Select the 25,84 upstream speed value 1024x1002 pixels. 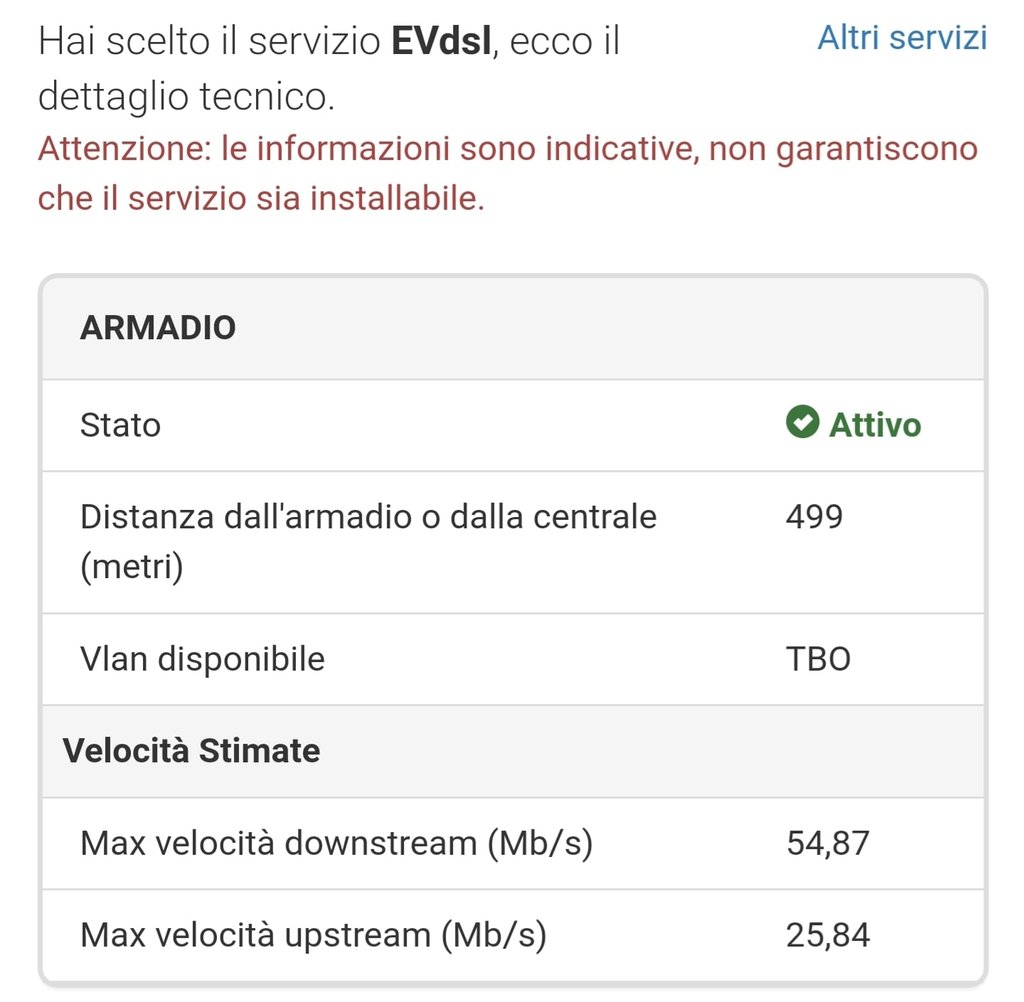[828, 935]
